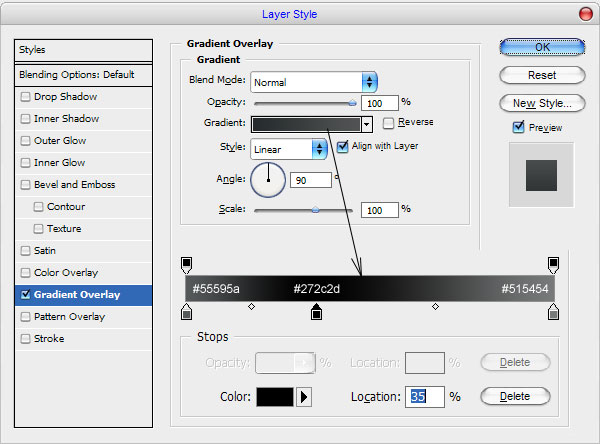Uncheck the Preview checkbox
The height and width of the screenshot is (444, 600).
point(518,127)
